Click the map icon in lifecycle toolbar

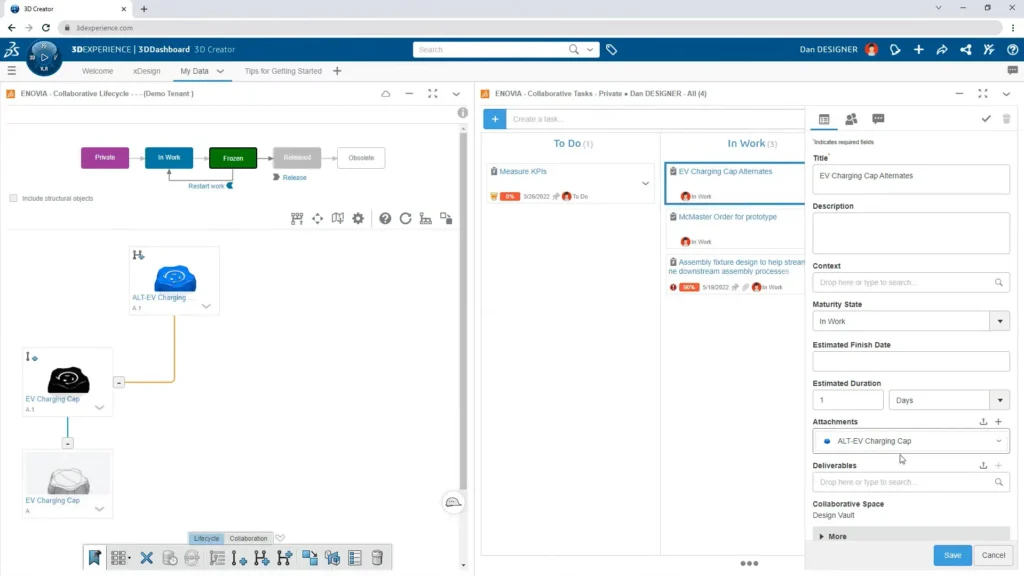(338, 219)
